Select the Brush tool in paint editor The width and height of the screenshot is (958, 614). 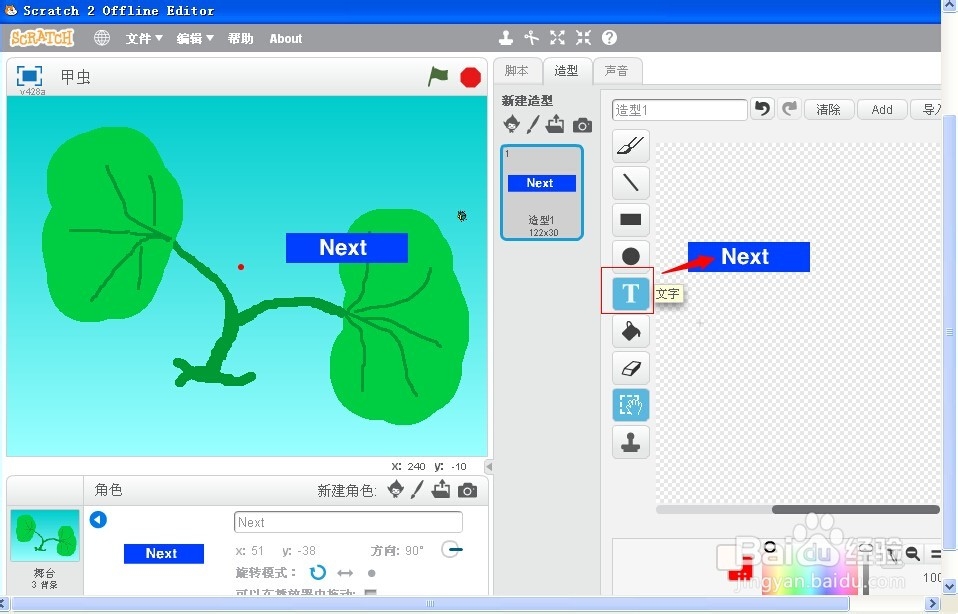631,146
